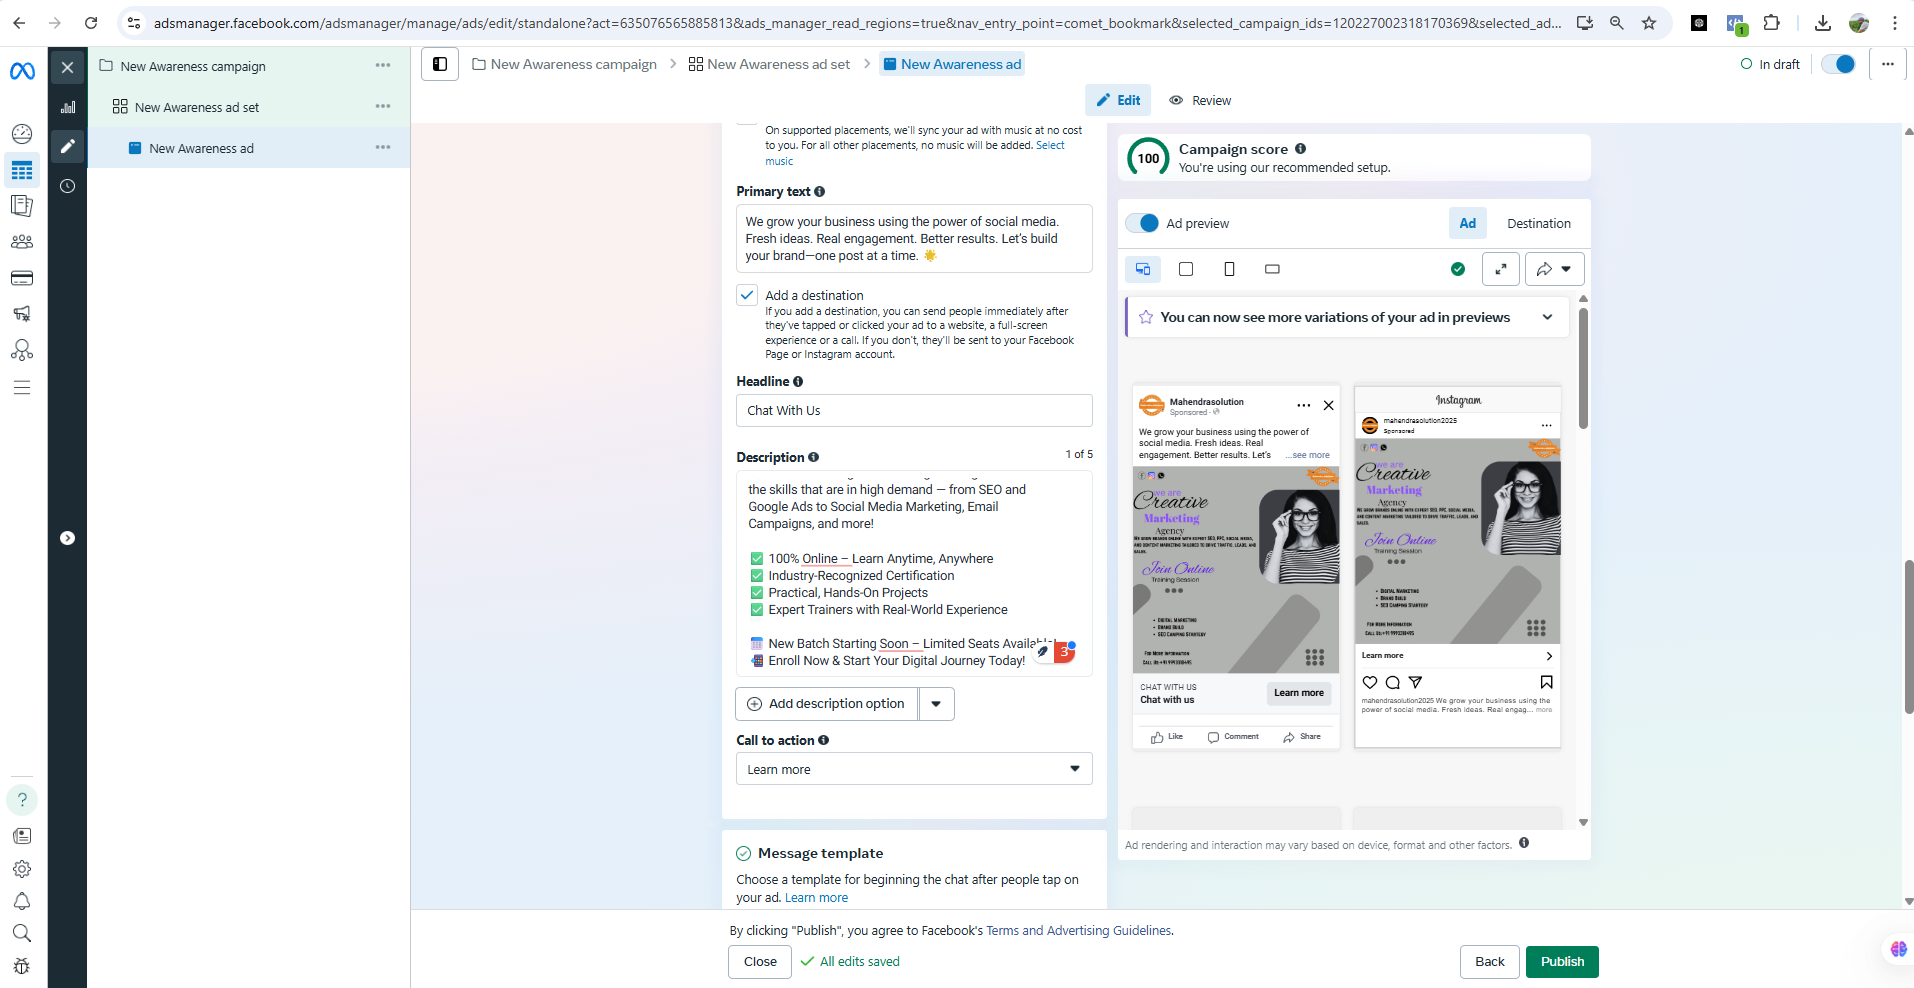Select the mobile portrait preview icon

(x=1229, y=269)
